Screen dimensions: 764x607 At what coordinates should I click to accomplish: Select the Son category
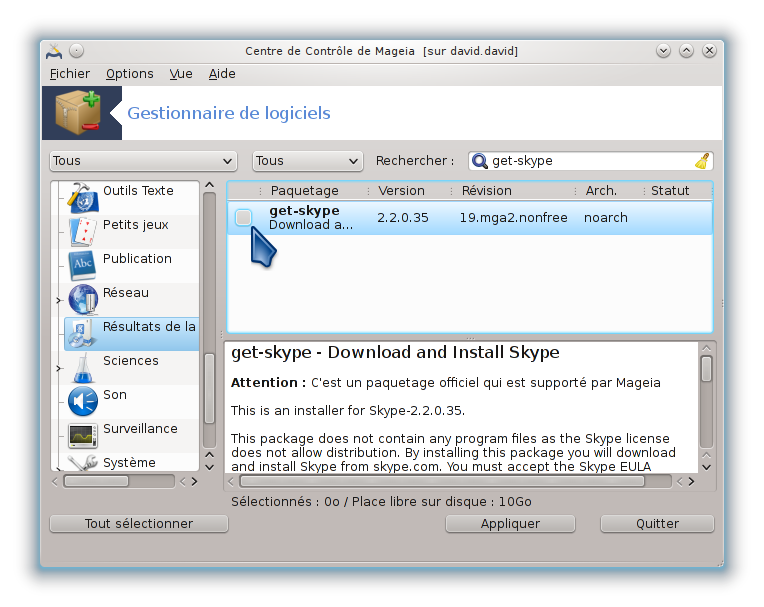(115, 395)
